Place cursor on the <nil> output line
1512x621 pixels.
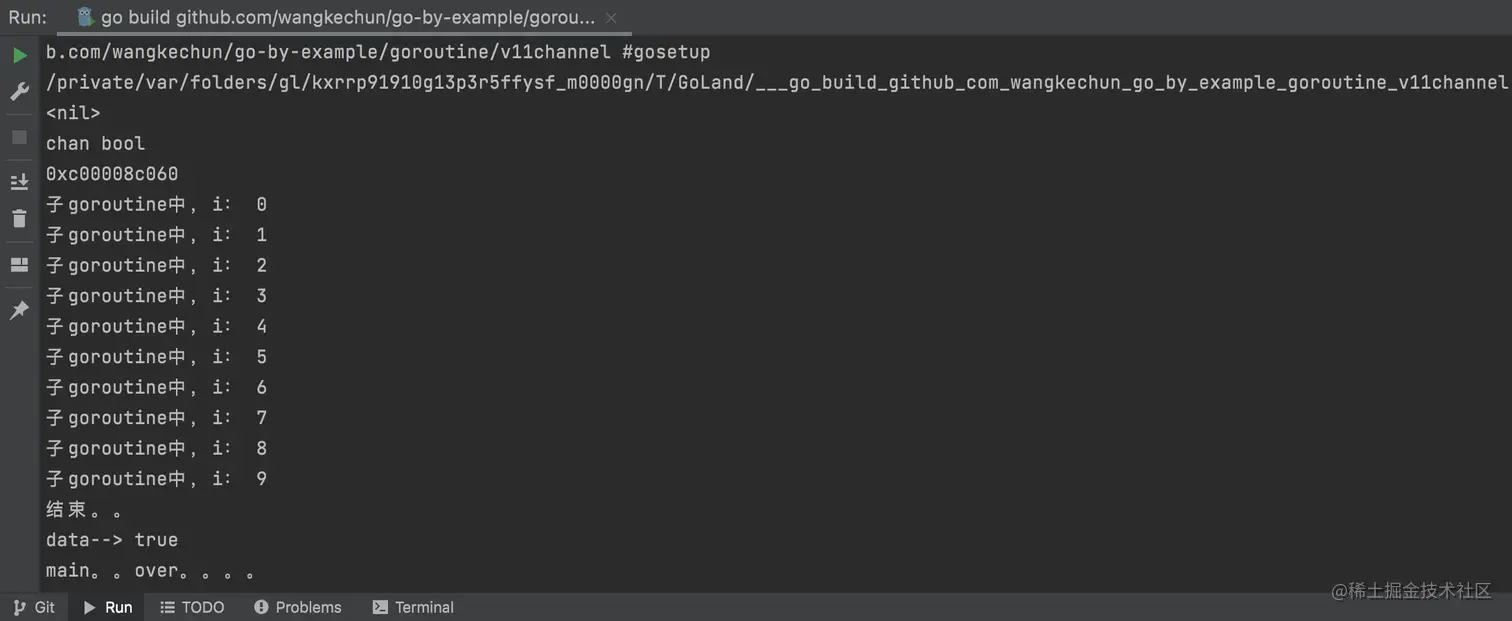tap(73, 113)
